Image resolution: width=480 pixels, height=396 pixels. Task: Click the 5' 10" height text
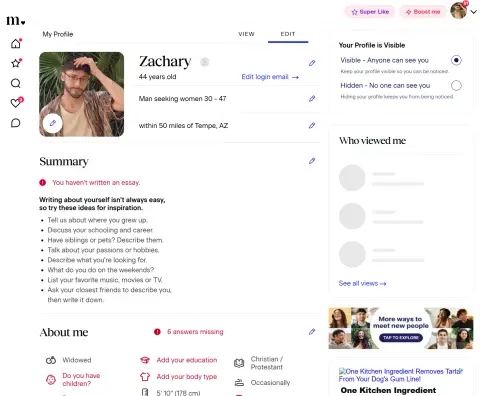[x=178, y=393]
